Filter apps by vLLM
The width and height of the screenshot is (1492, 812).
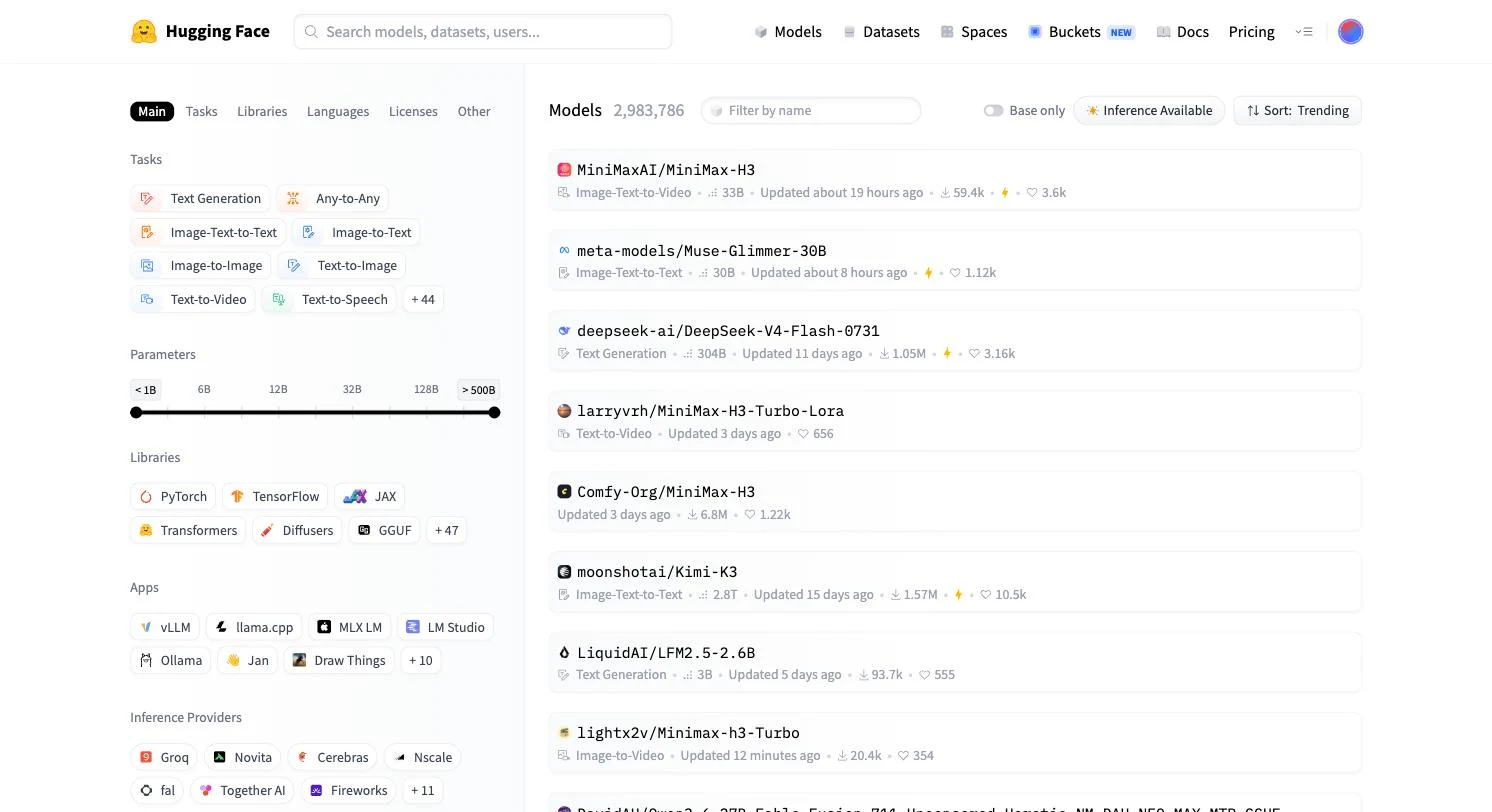pyautogui.click(x=165, y=627)
